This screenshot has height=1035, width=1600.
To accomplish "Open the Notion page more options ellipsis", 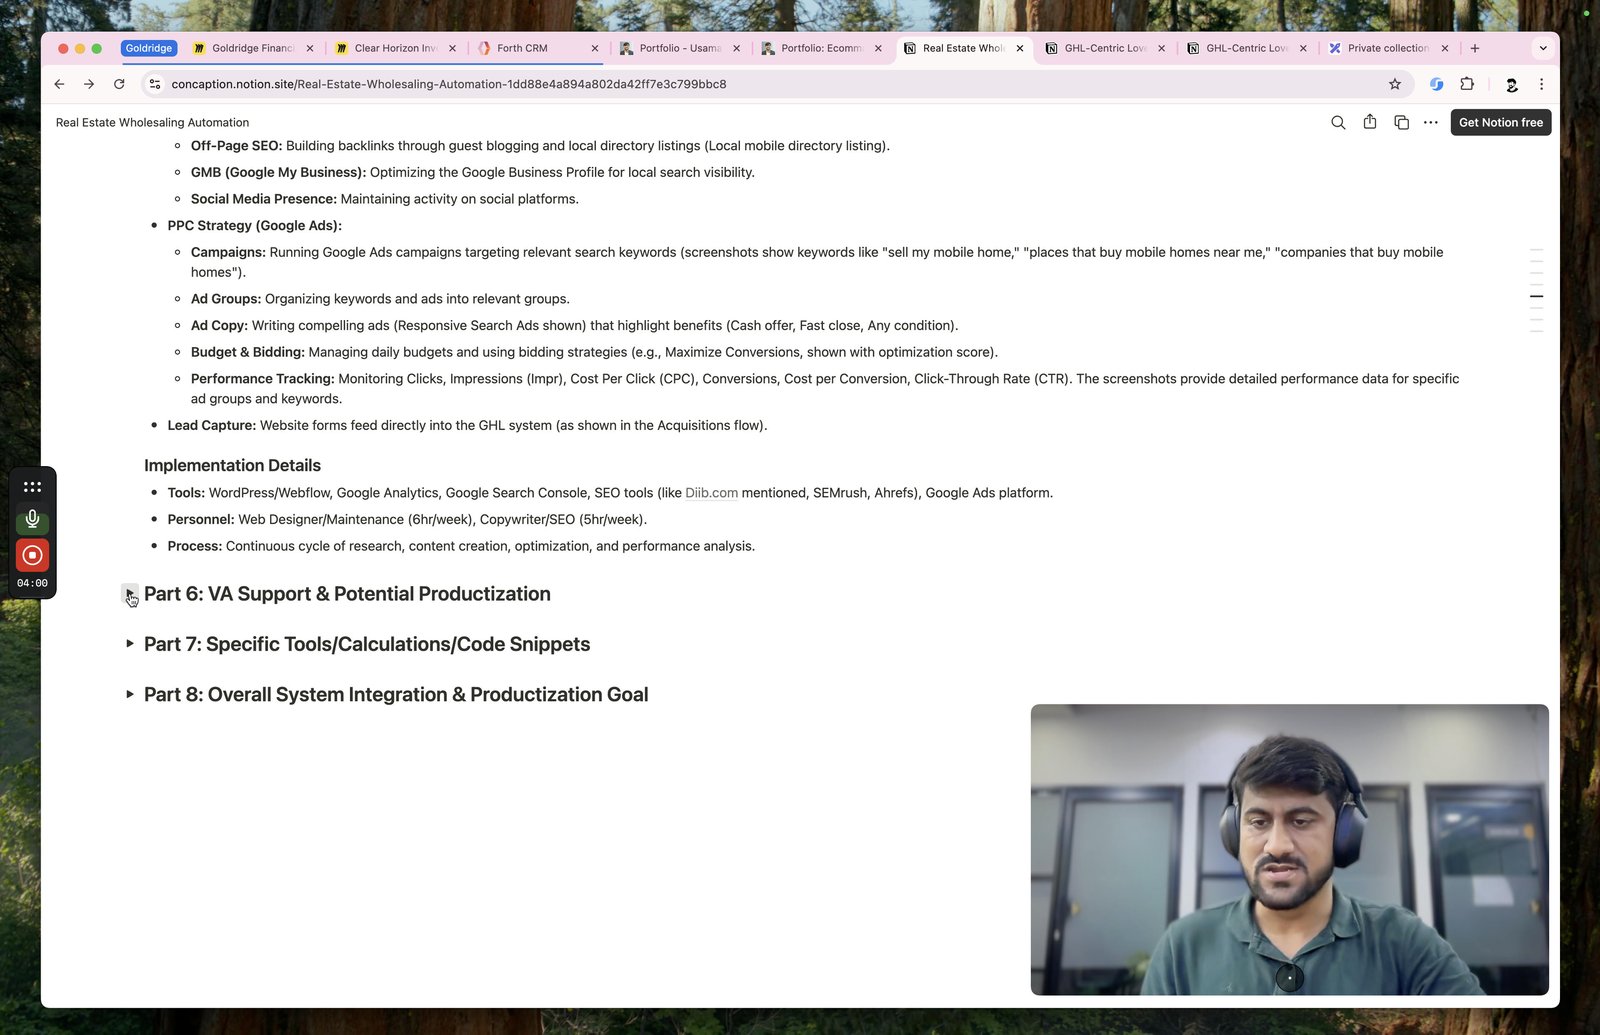I will tap(1431, 122).
